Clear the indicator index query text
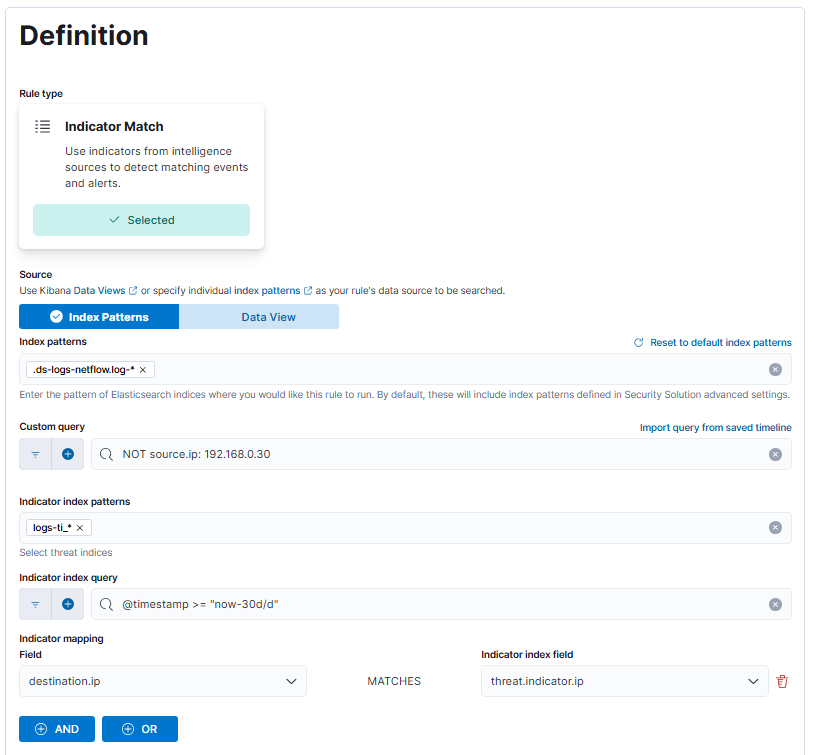Screen dimensions: 818x755 pos(775,604)
